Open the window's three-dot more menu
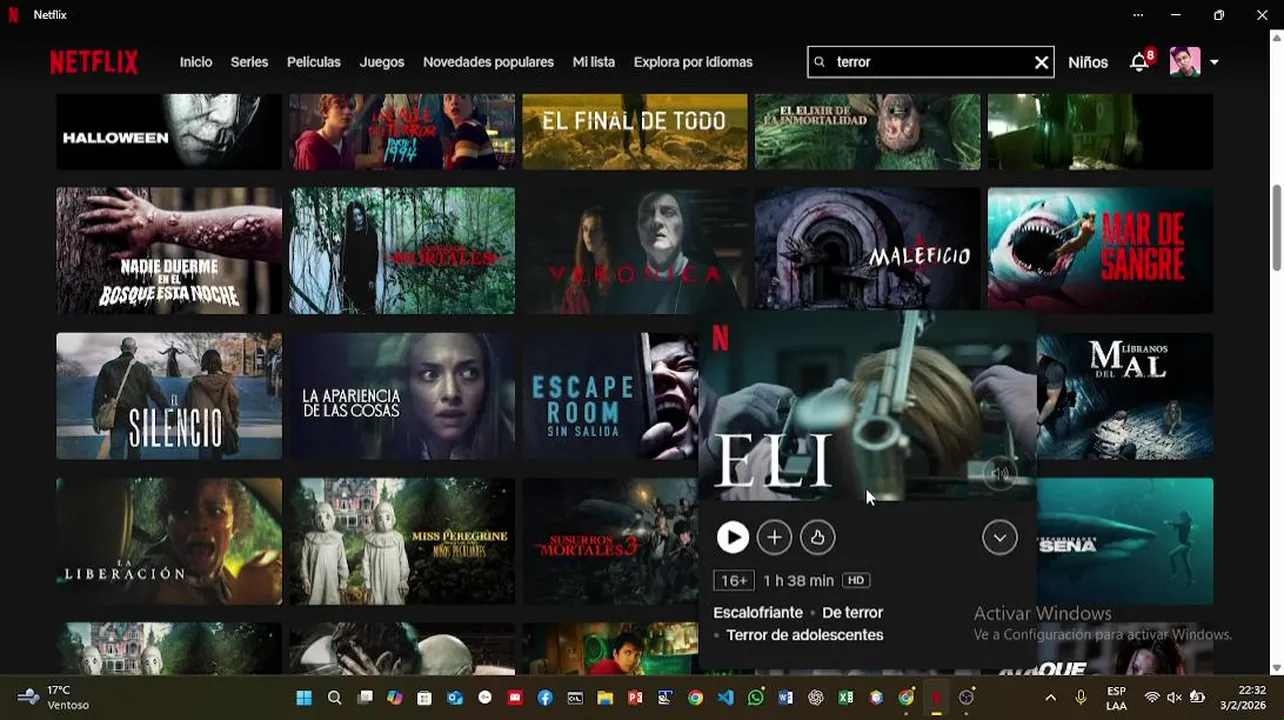 point(1138,15)
